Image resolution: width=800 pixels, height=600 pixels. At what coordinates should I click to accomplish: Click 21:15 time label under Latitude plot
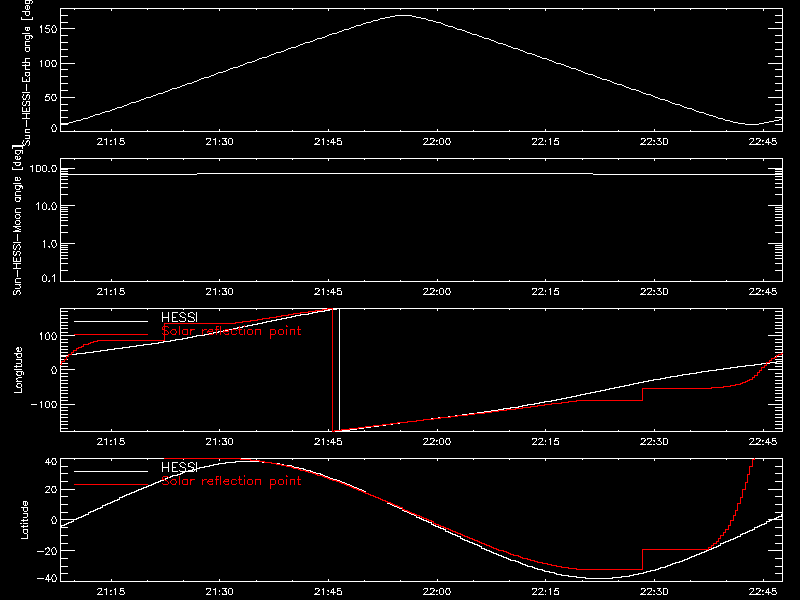click(111, 592)
